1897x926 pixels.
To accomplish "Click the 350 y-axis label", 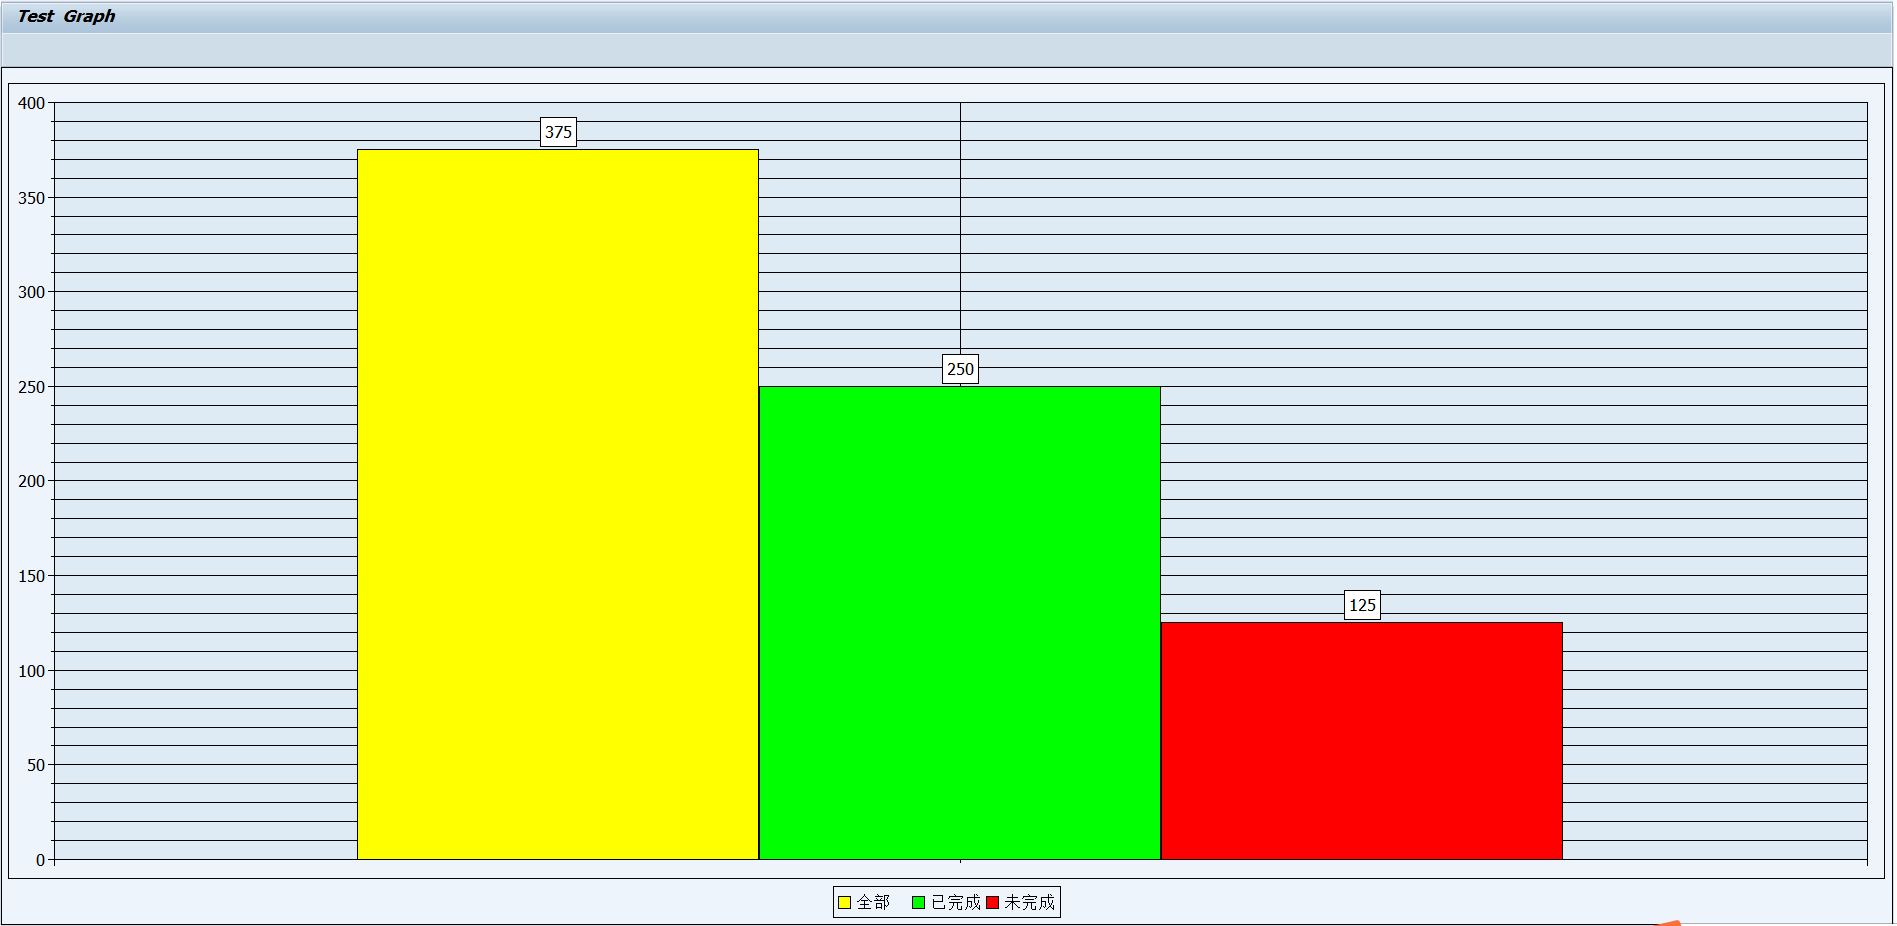I will pos(31,198).
